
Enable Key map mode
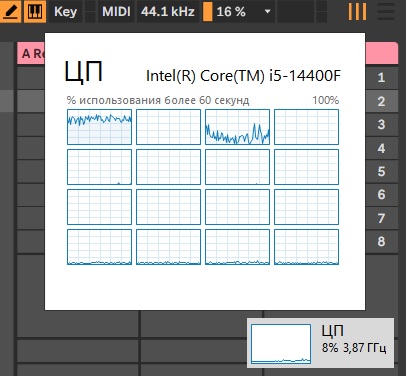(65, 11)
